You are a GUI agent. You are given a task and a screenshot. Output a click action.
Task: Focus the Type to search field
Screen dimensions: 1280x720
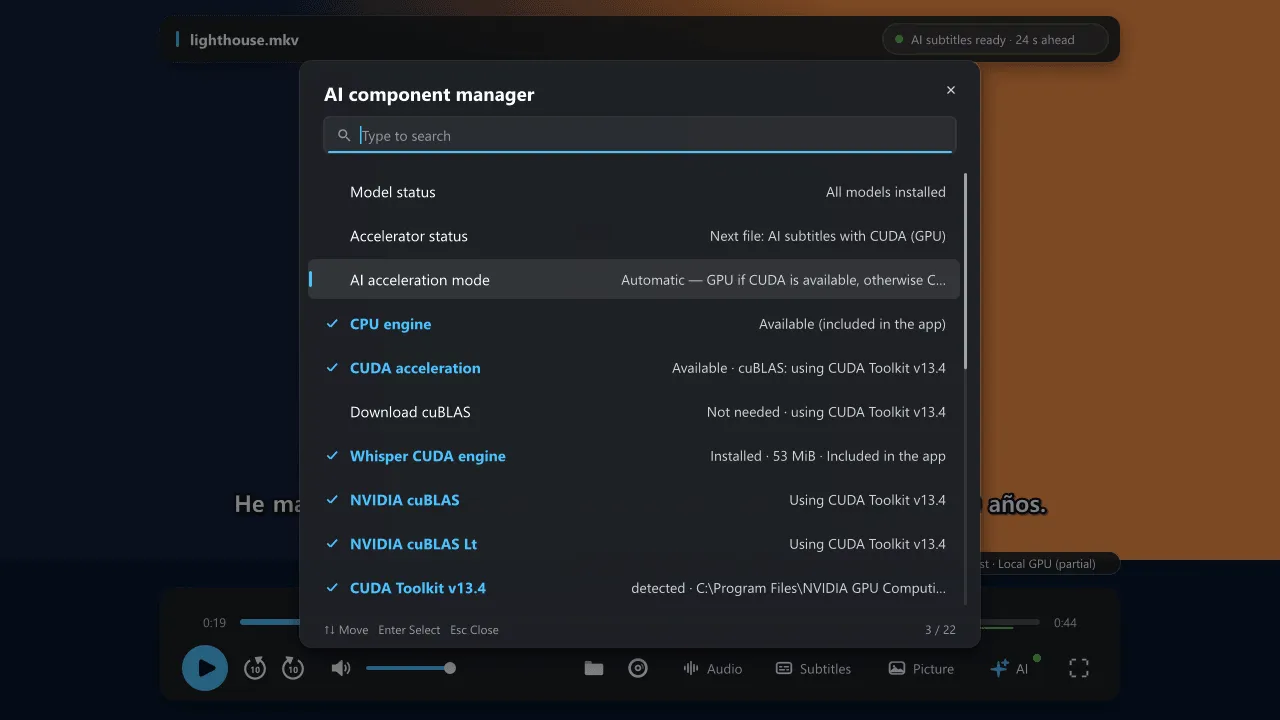click(x=640, y=135)
